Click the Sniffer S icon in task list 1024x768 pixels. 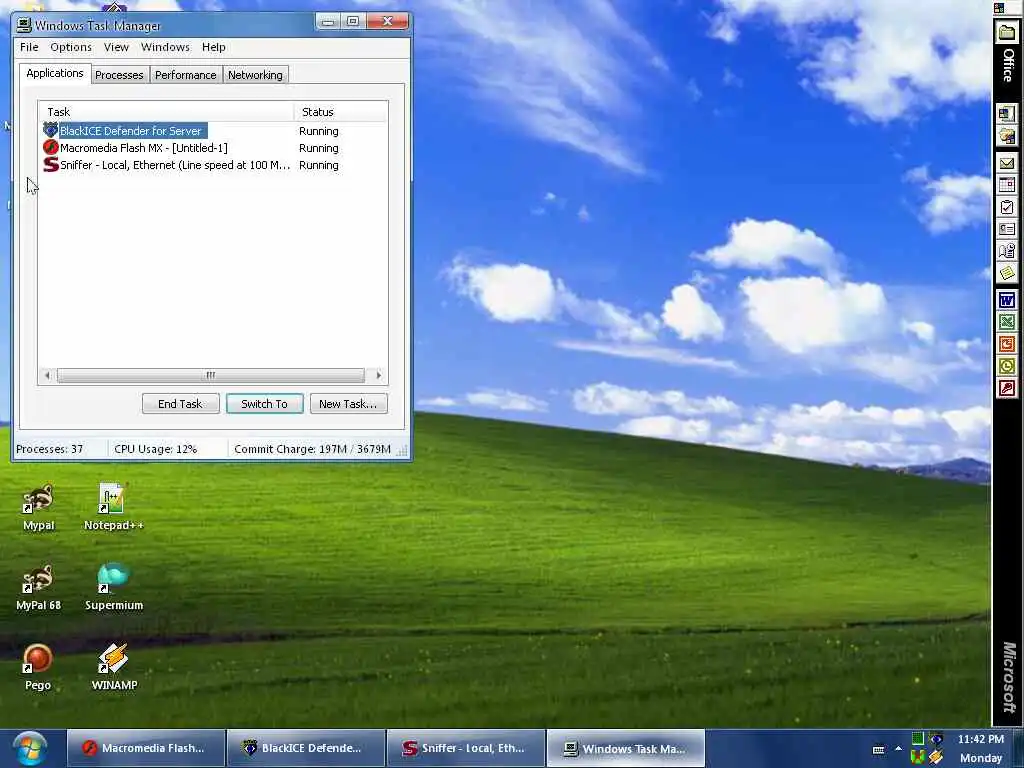pos(50,165)
